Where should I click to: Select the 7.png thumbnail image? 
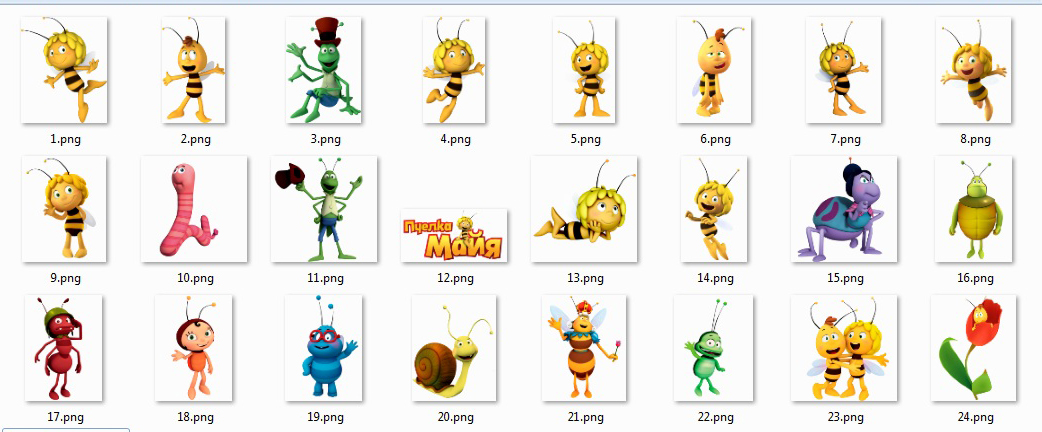click(843, 70)
